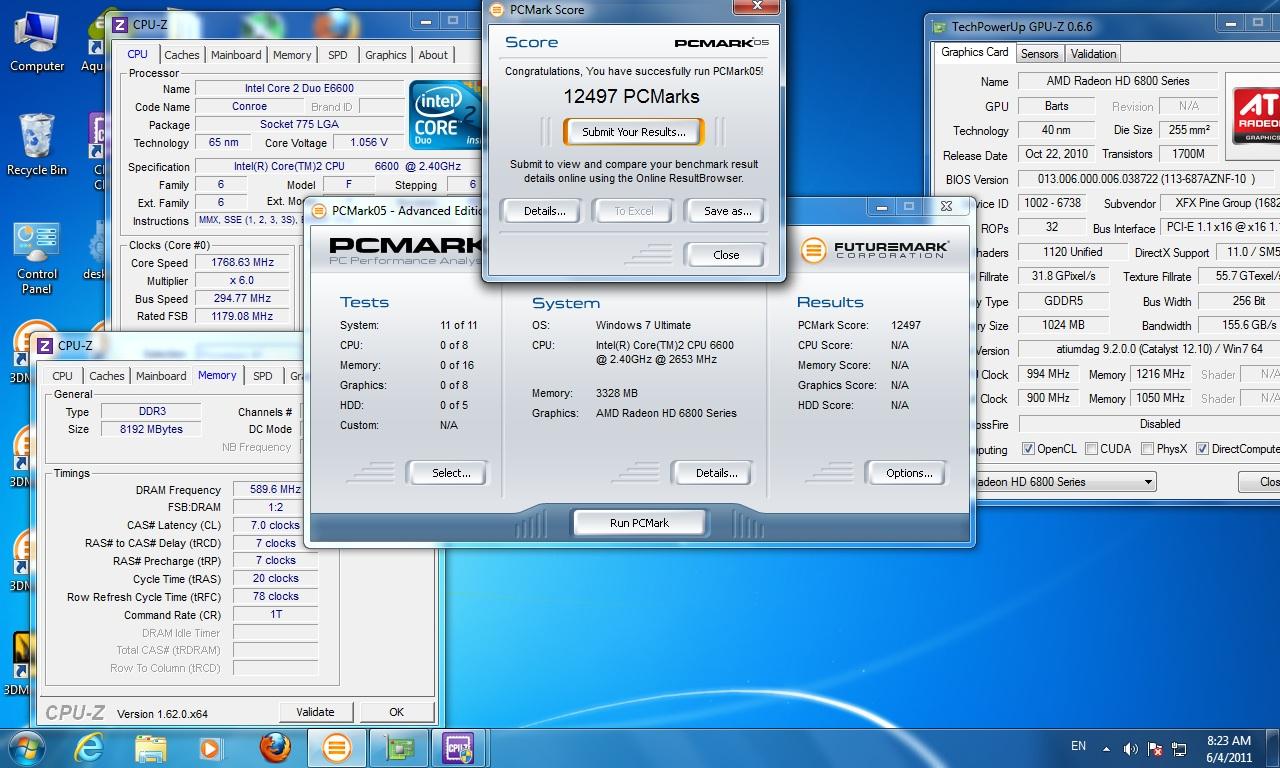Click the CAS# Latency value 7.0 clocks

pyautogui.click(x=275, y=525)
